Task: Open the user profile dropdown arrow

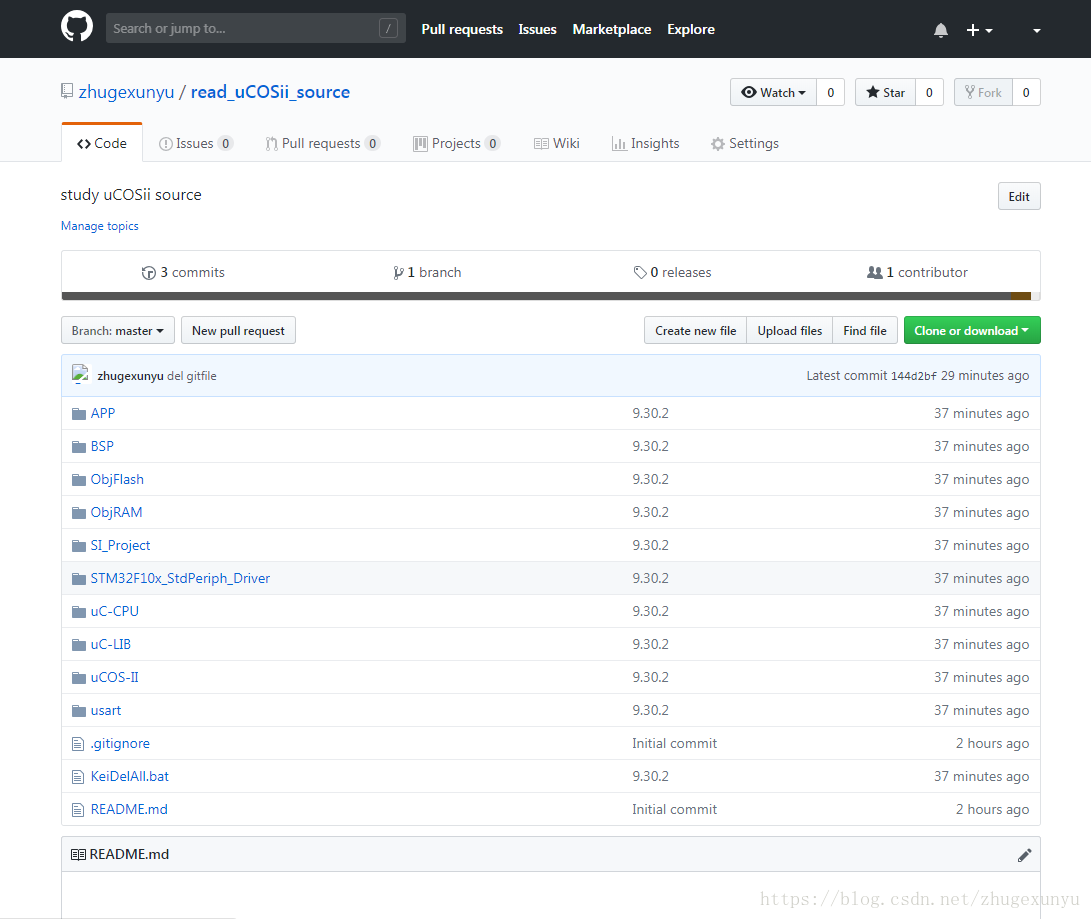Action: 1037,31
